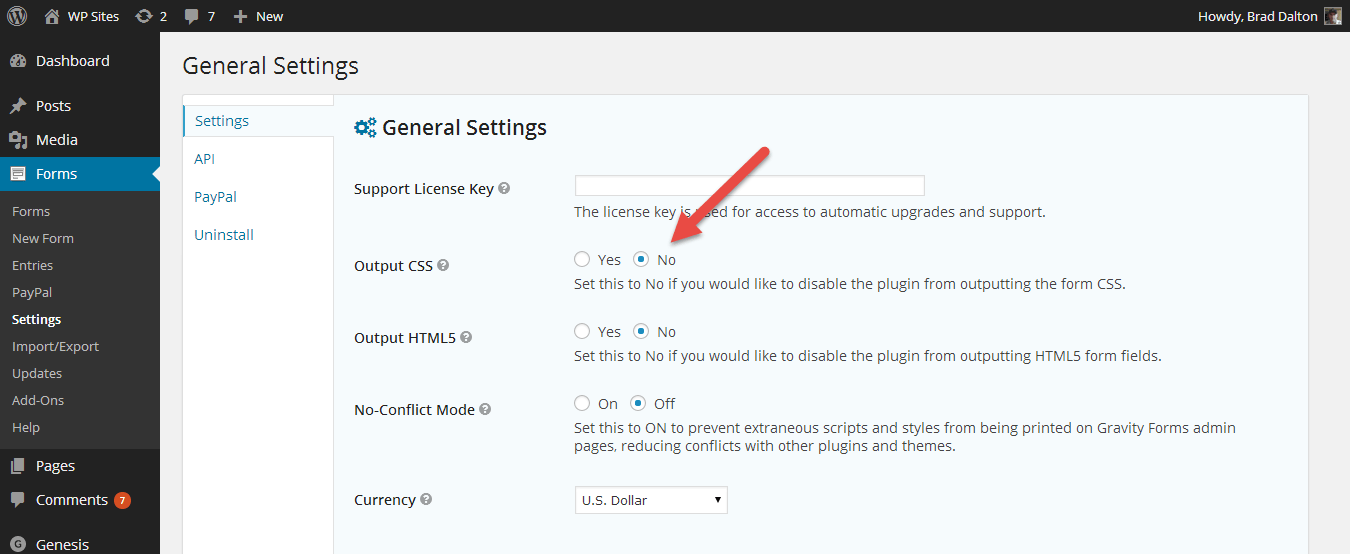Open PayPal submenu link under Forms
Screen dimensions: 1350x554
pos(32,292)
